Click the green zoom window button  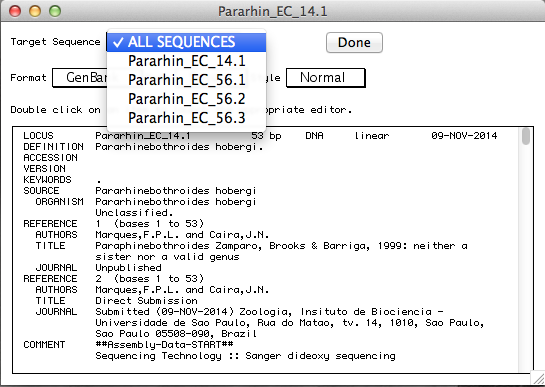tap(55, 11)
